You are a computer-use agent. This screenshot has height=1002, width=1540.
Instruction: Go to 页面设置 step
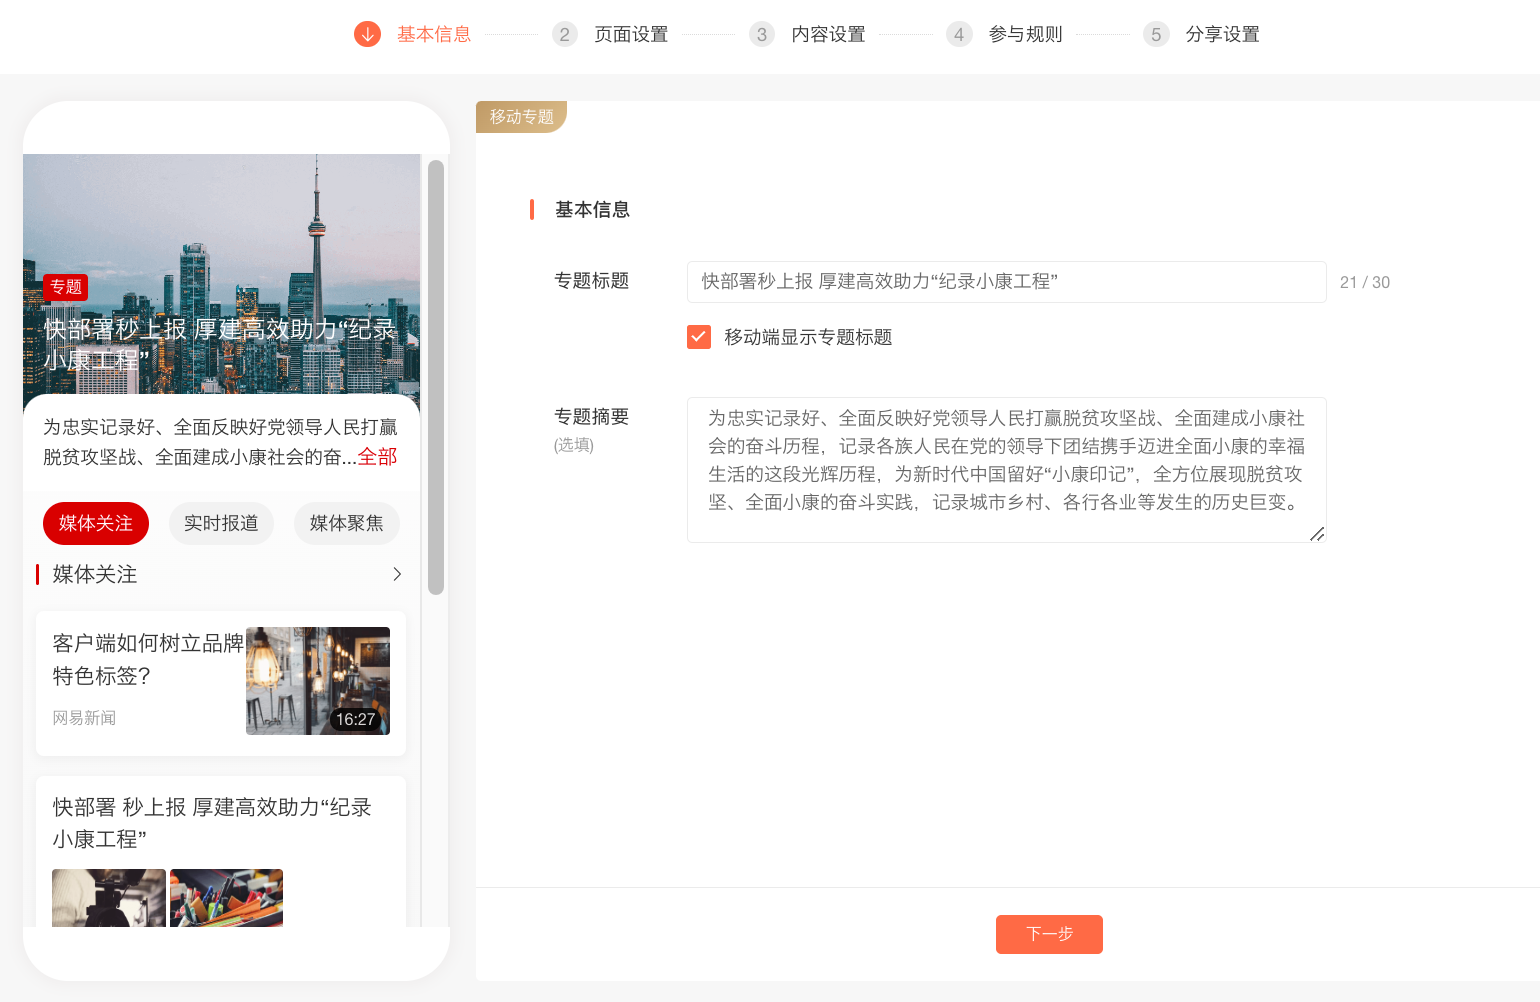tap(630, 34)
